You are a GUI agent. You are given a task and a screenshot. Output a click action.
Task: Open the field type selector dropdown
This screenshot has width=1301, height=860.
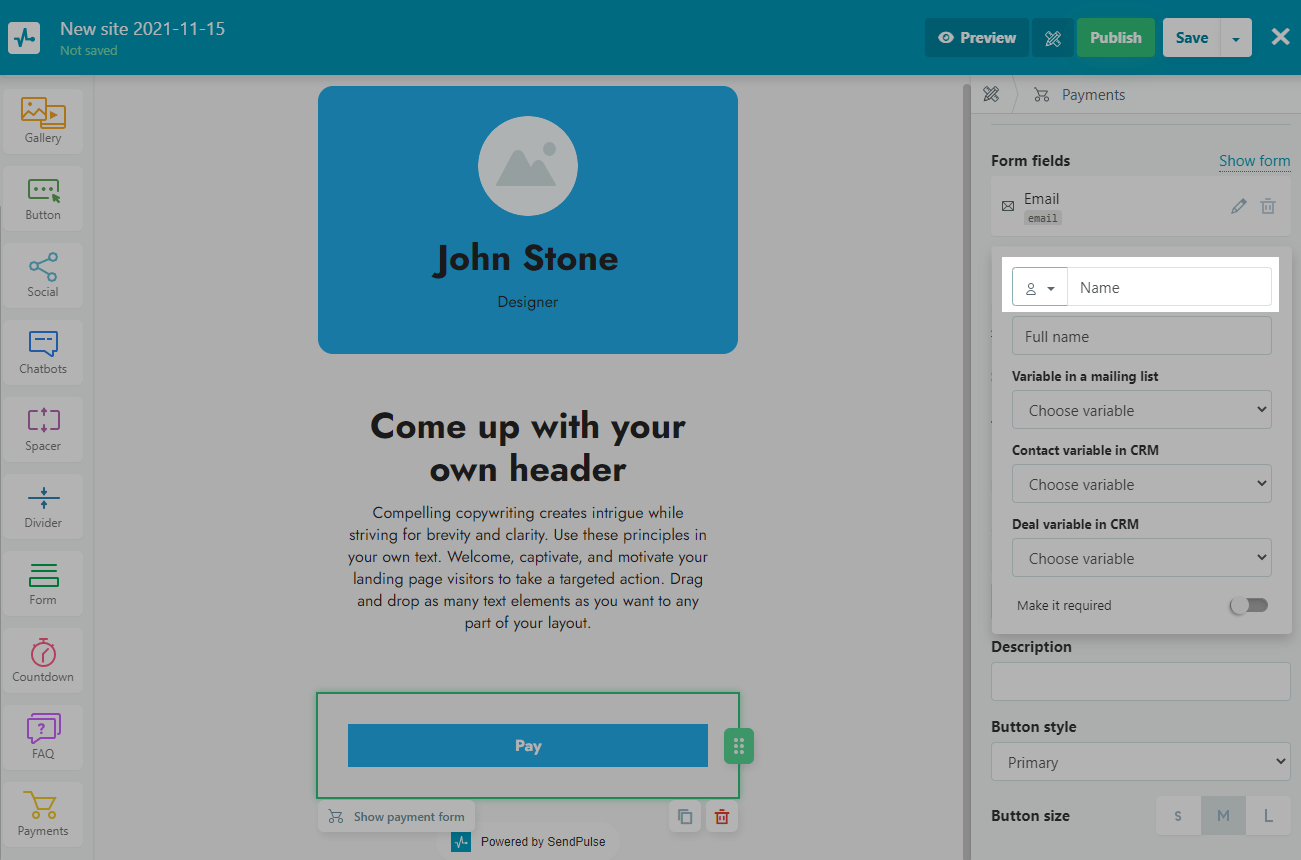1040,288
